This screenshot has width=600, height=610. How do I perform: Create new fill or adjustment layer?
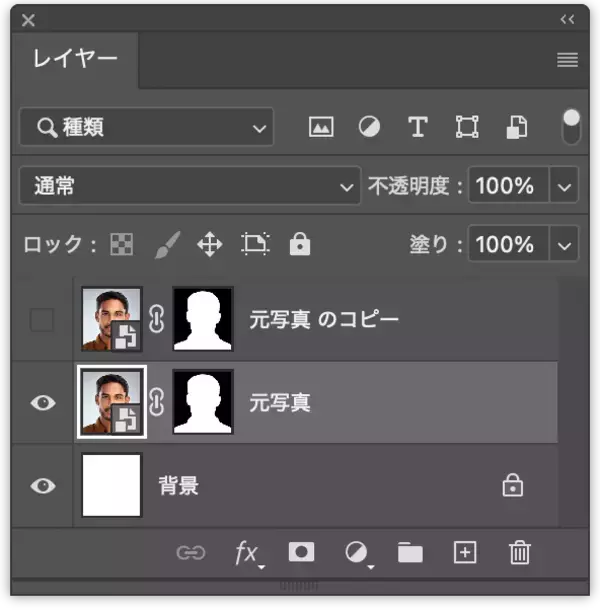[x=358, y=554]
